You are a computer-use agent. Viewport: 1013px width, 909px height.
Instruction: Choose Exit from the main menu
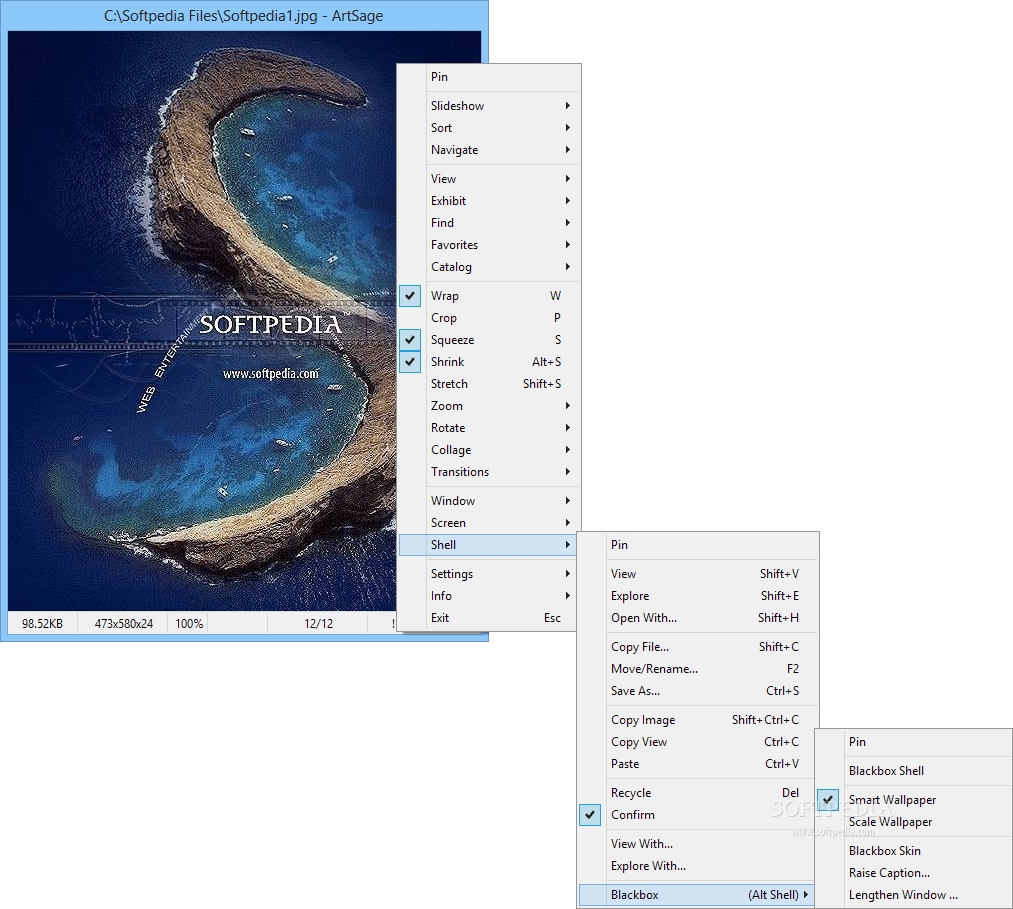pos(488,618)
